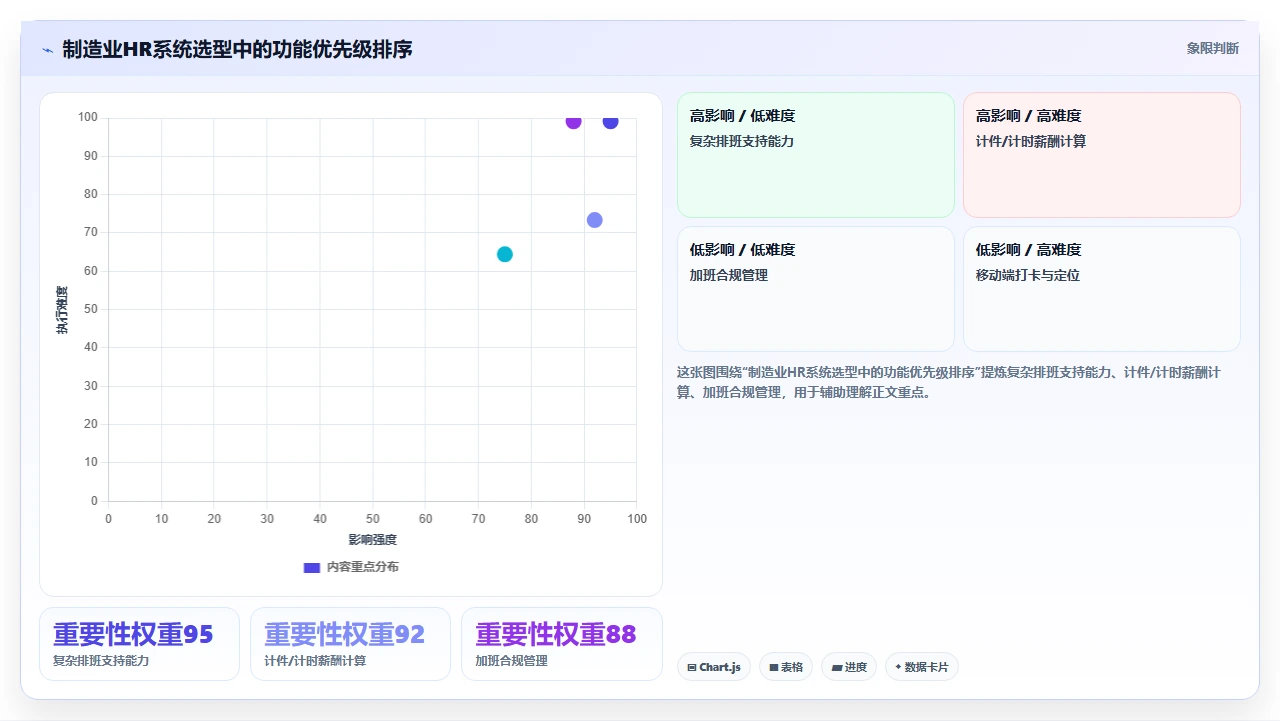The width and height of the screenshot is (1280, 721).
Task: Click 计件/计时薪酬计算 label under weight 92
Action: 315,661
